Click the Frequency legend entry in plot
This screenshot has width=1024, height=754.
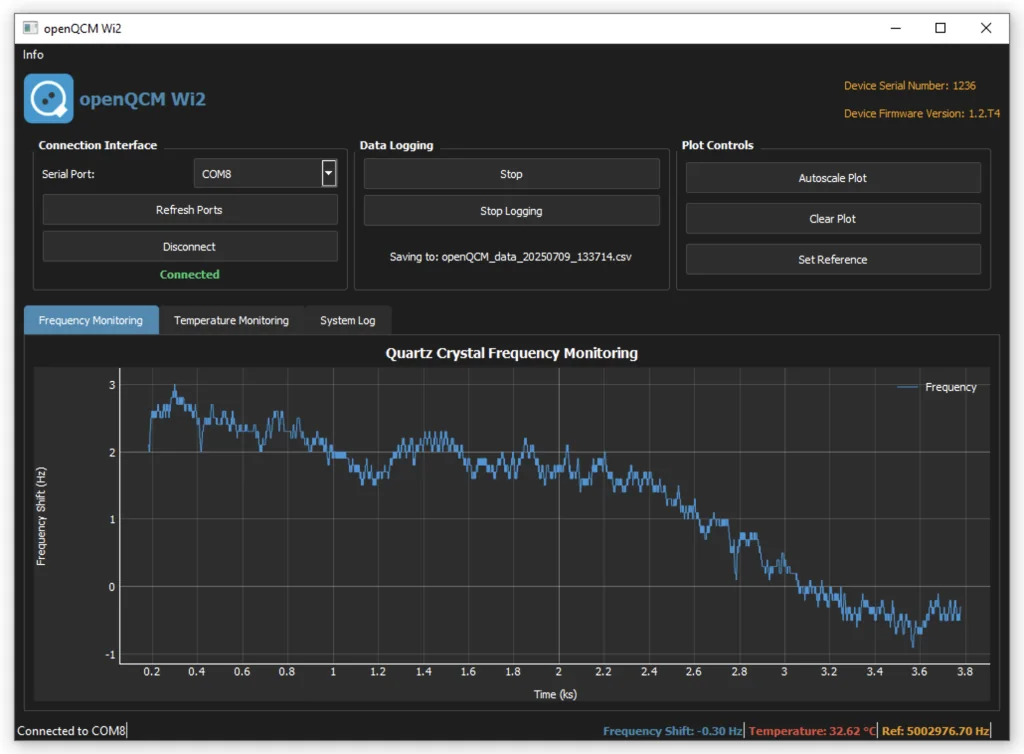(x=937, y=387)
